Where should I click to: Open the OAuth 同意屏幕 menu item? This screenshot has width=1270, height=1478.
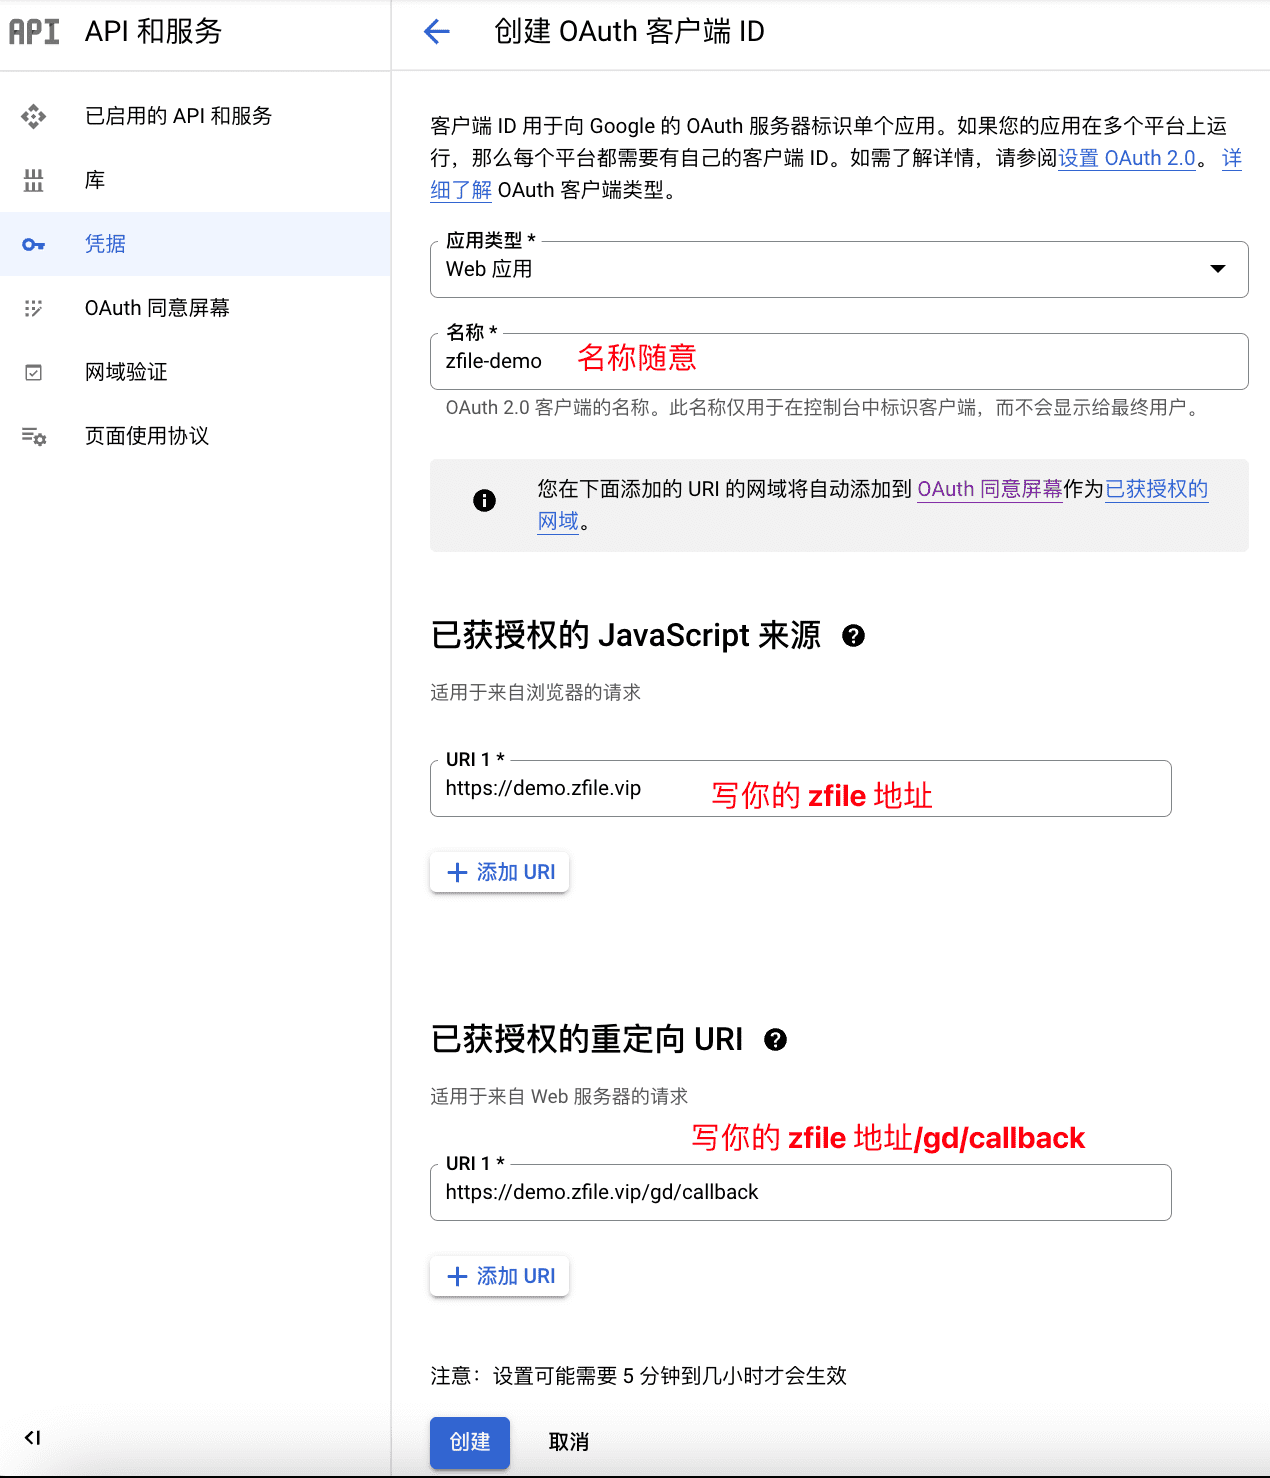pyautogui.click(x=157, y=308)
